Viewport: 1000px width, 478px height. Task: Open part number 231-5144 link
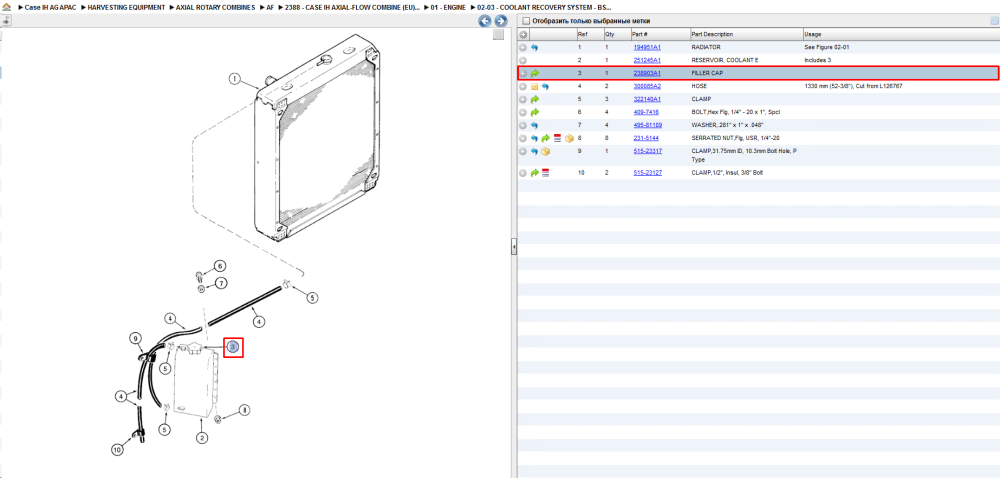tap(646, 138)
